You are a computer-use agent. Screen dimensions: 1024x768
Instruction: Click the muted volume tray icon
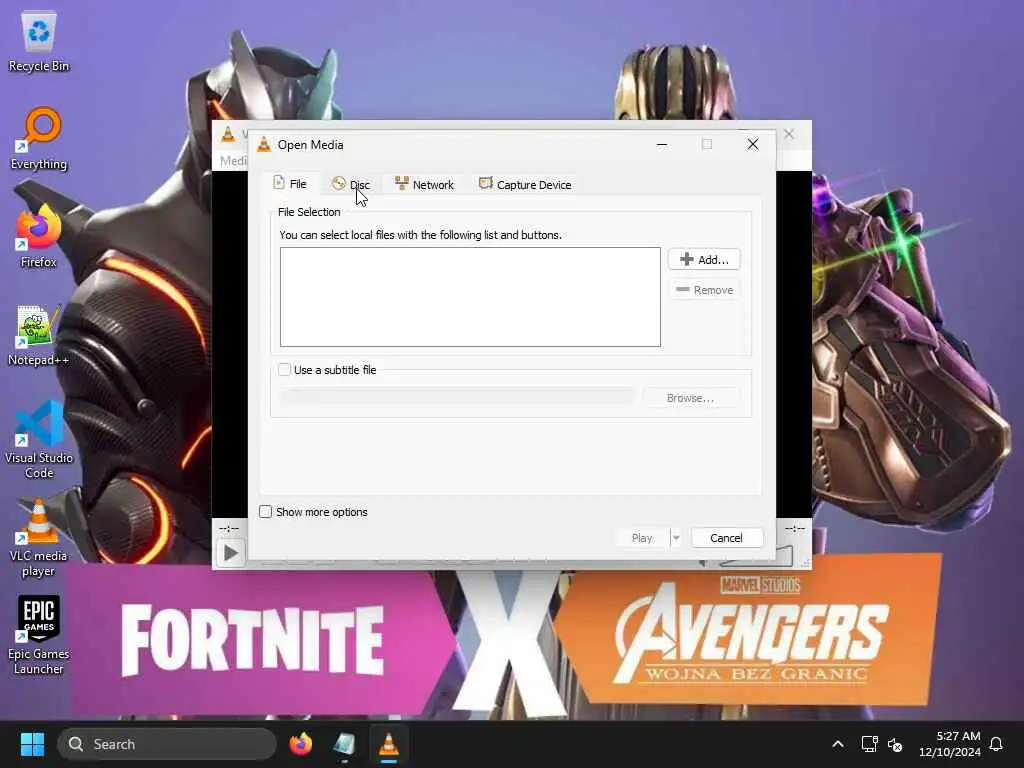(895, 744)
